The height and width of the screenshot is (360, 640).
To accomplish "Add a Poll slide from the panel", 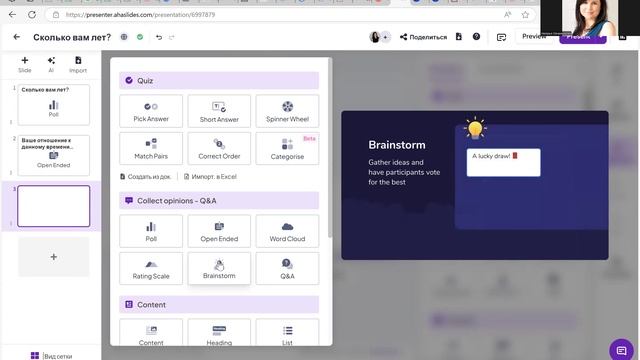I will (151, 231).
